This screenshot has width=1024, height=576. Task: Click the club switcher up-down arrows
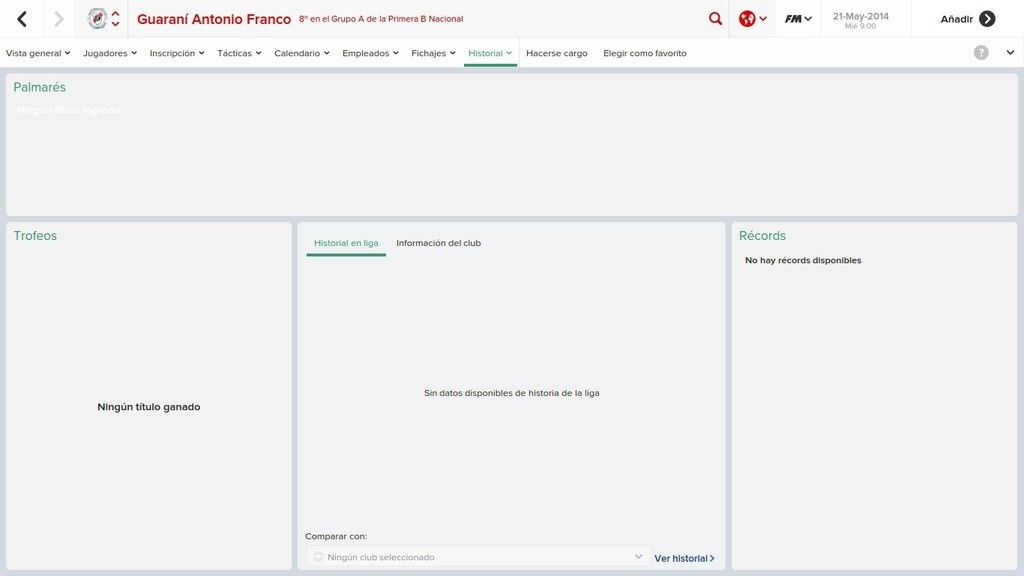click(x=116, y=19)
